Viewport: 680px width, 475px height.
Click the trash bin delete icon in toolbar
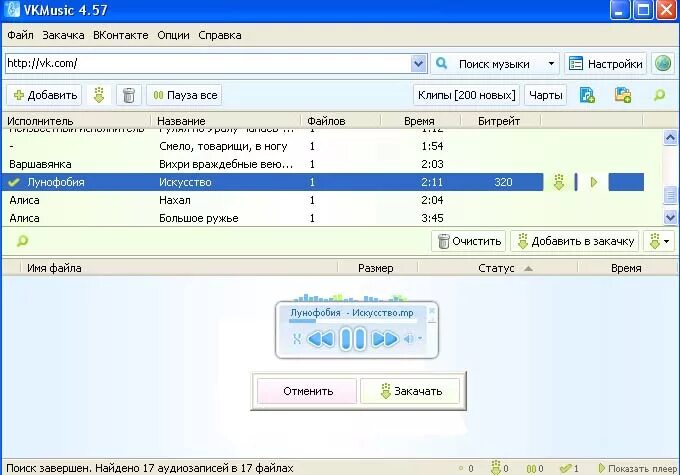point(129,95)
